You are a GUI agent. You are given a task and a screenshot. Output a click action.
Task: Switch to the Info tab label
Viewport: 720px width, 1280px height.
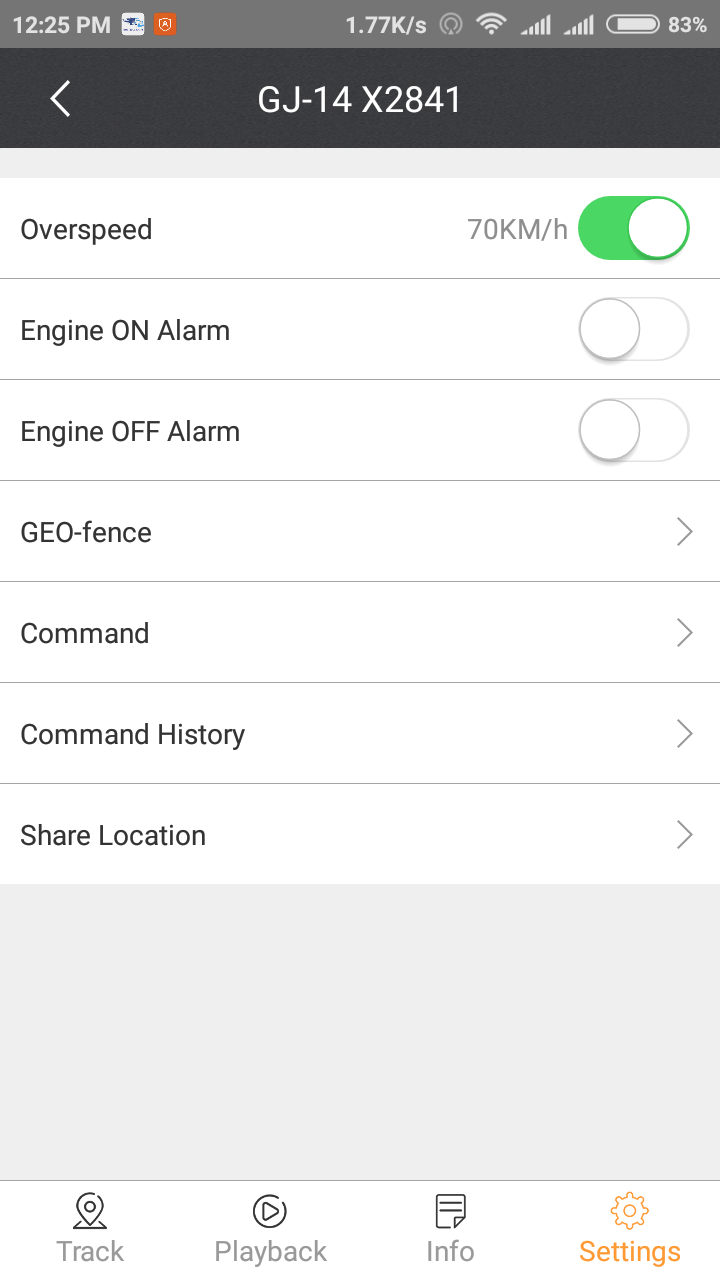point(450,1252)
